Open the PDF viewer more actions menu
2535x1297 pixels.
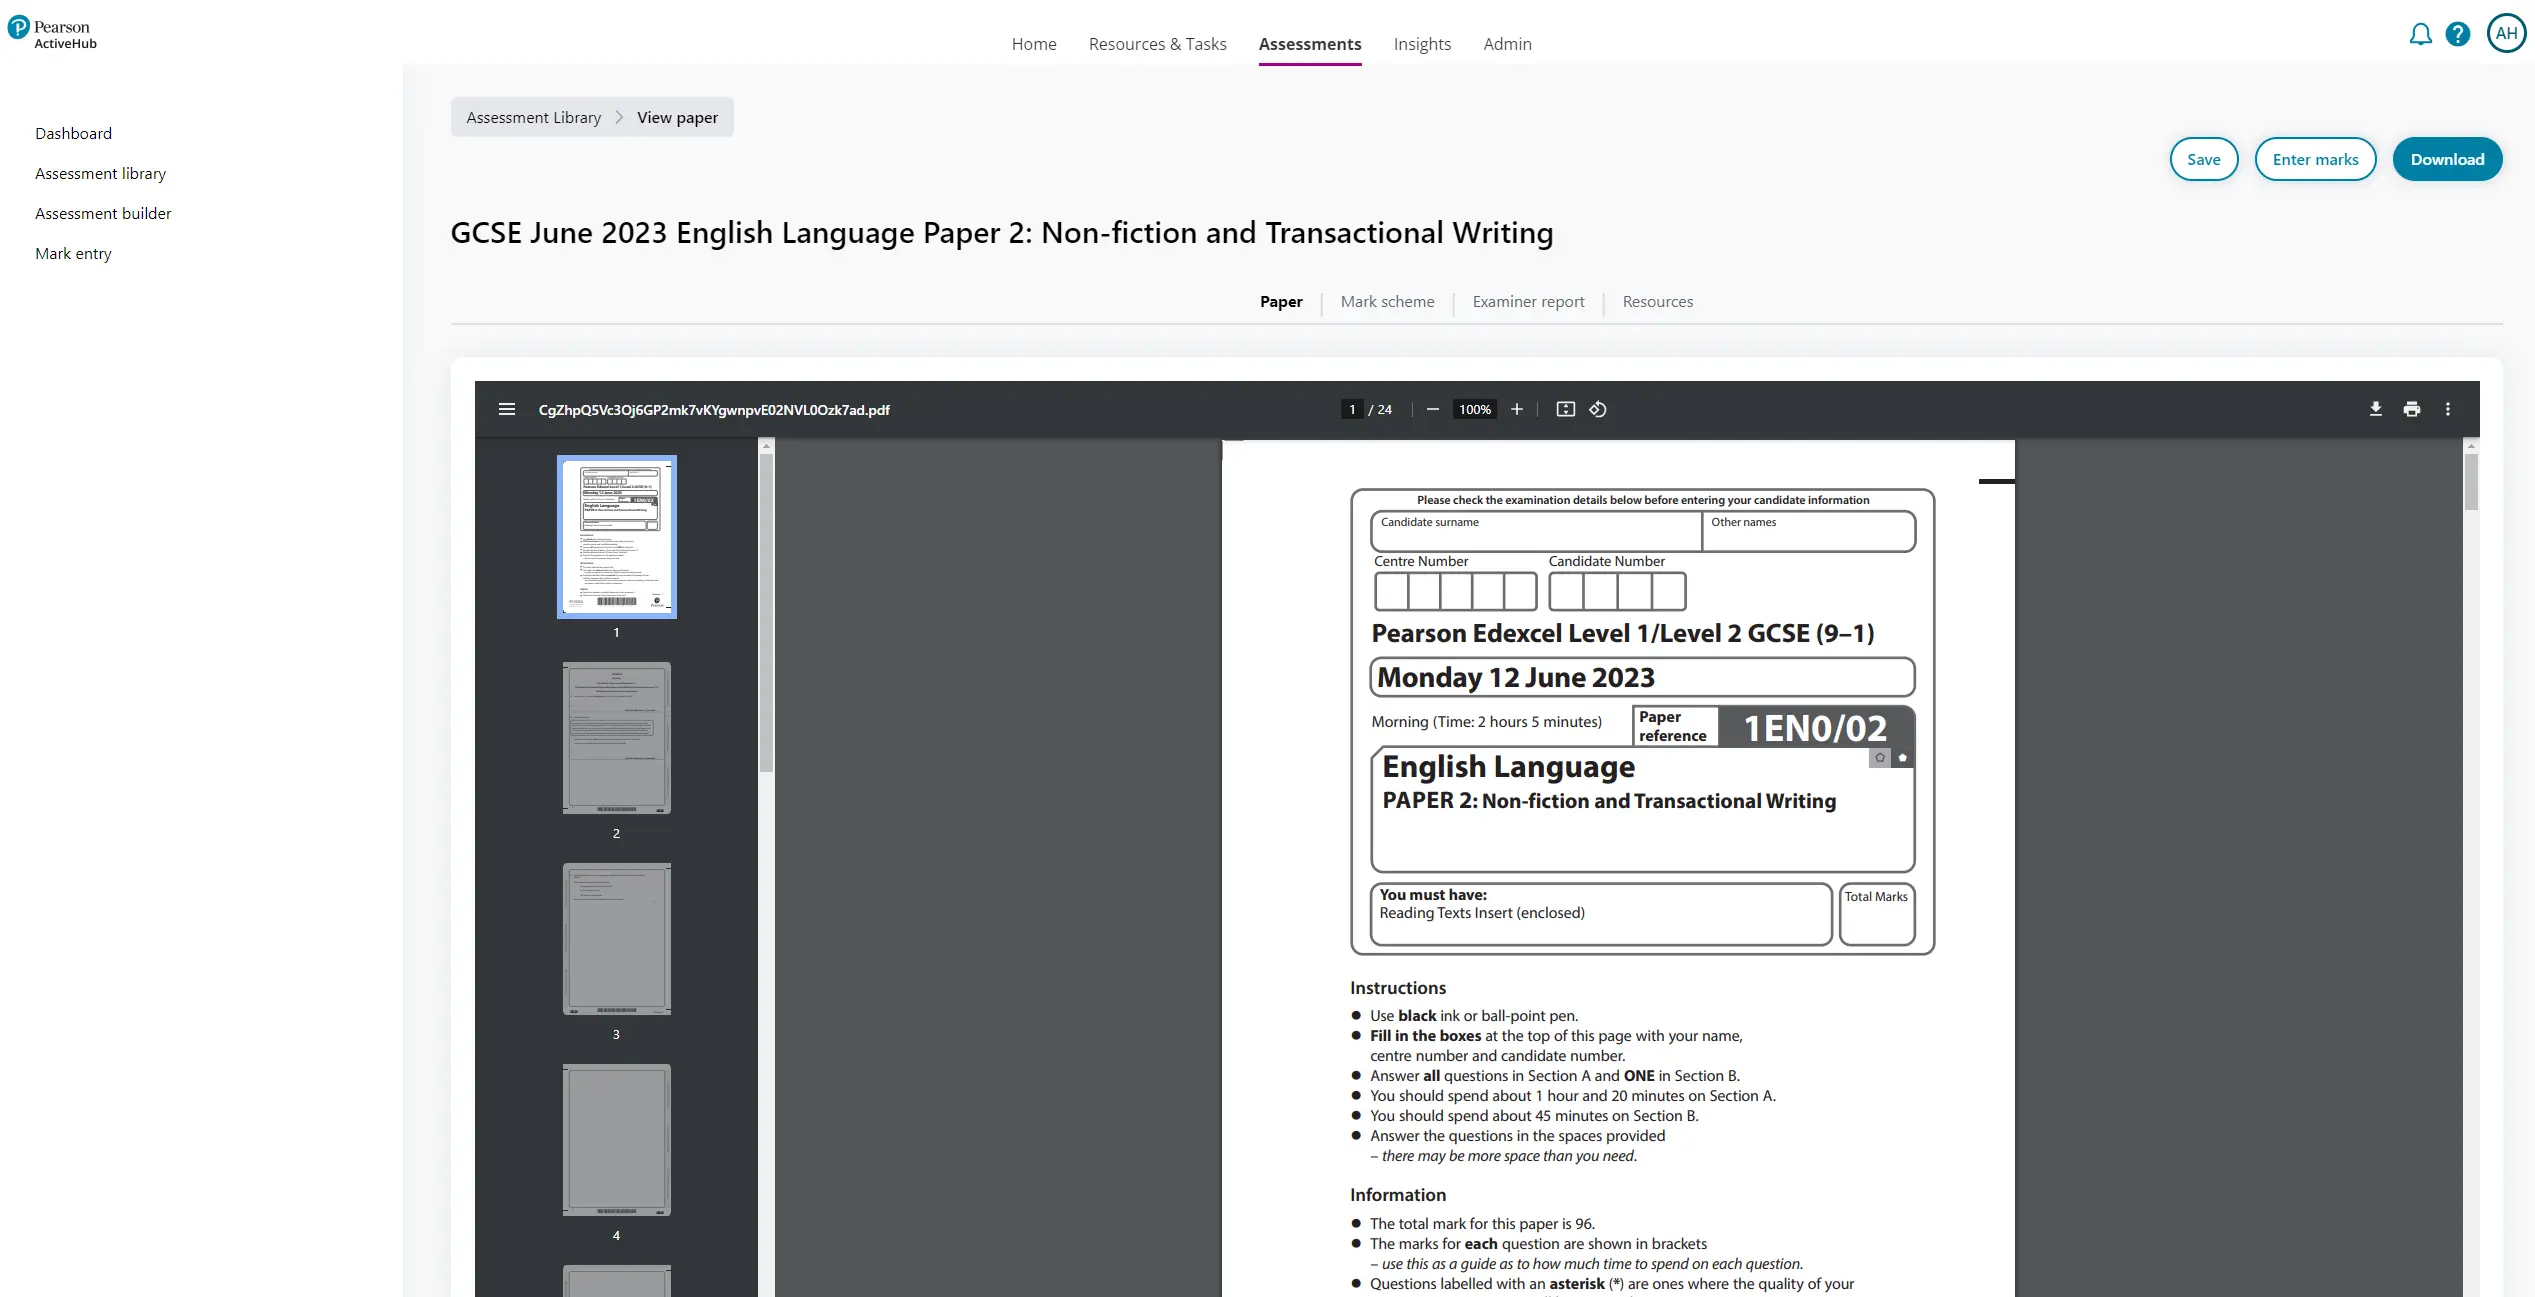coord(2448,409)
